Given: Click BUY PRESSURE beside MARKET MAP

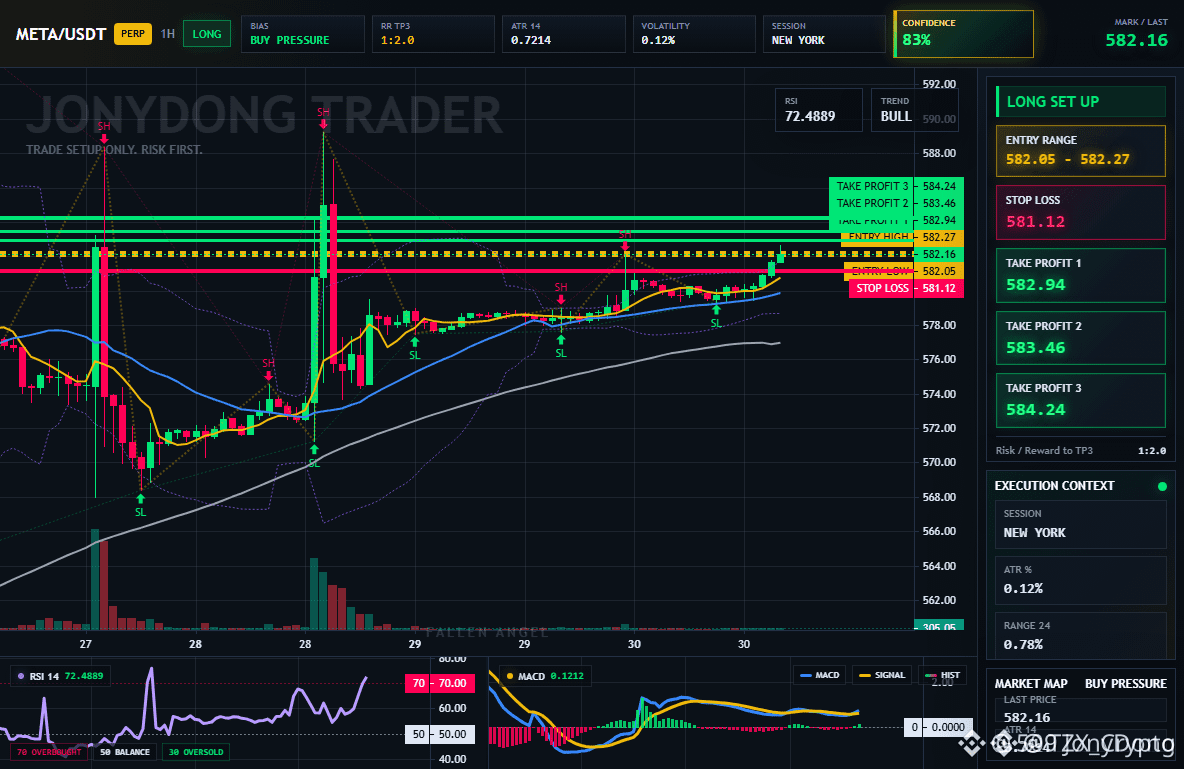Looking at the screenshot, I should click(1126, 684).
